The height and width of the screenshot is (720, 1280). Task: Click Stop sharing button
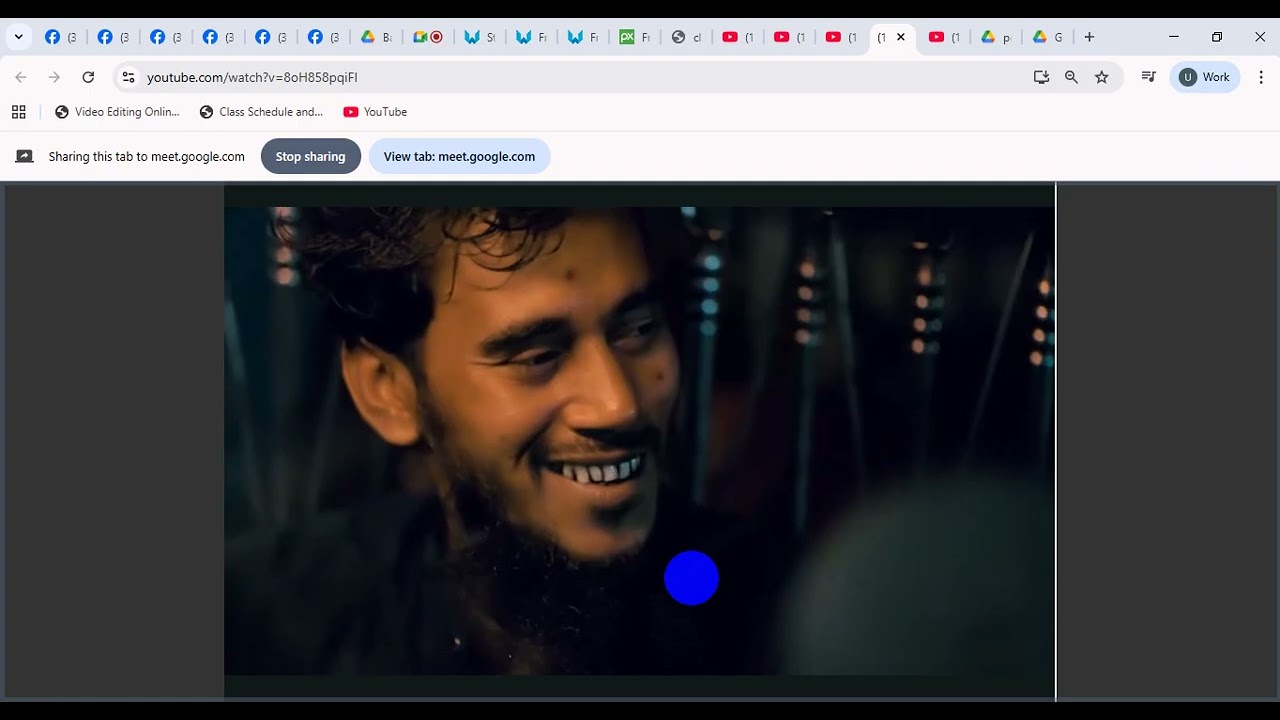[310, 156]
